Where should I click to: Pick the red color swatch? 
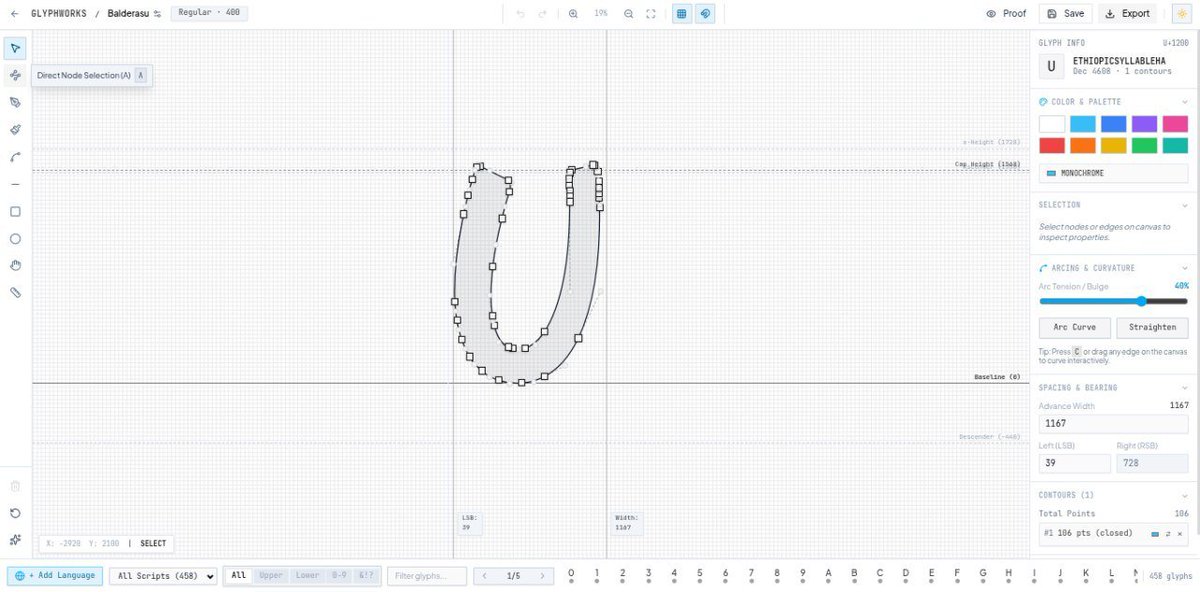click(x=1052, y=146)
